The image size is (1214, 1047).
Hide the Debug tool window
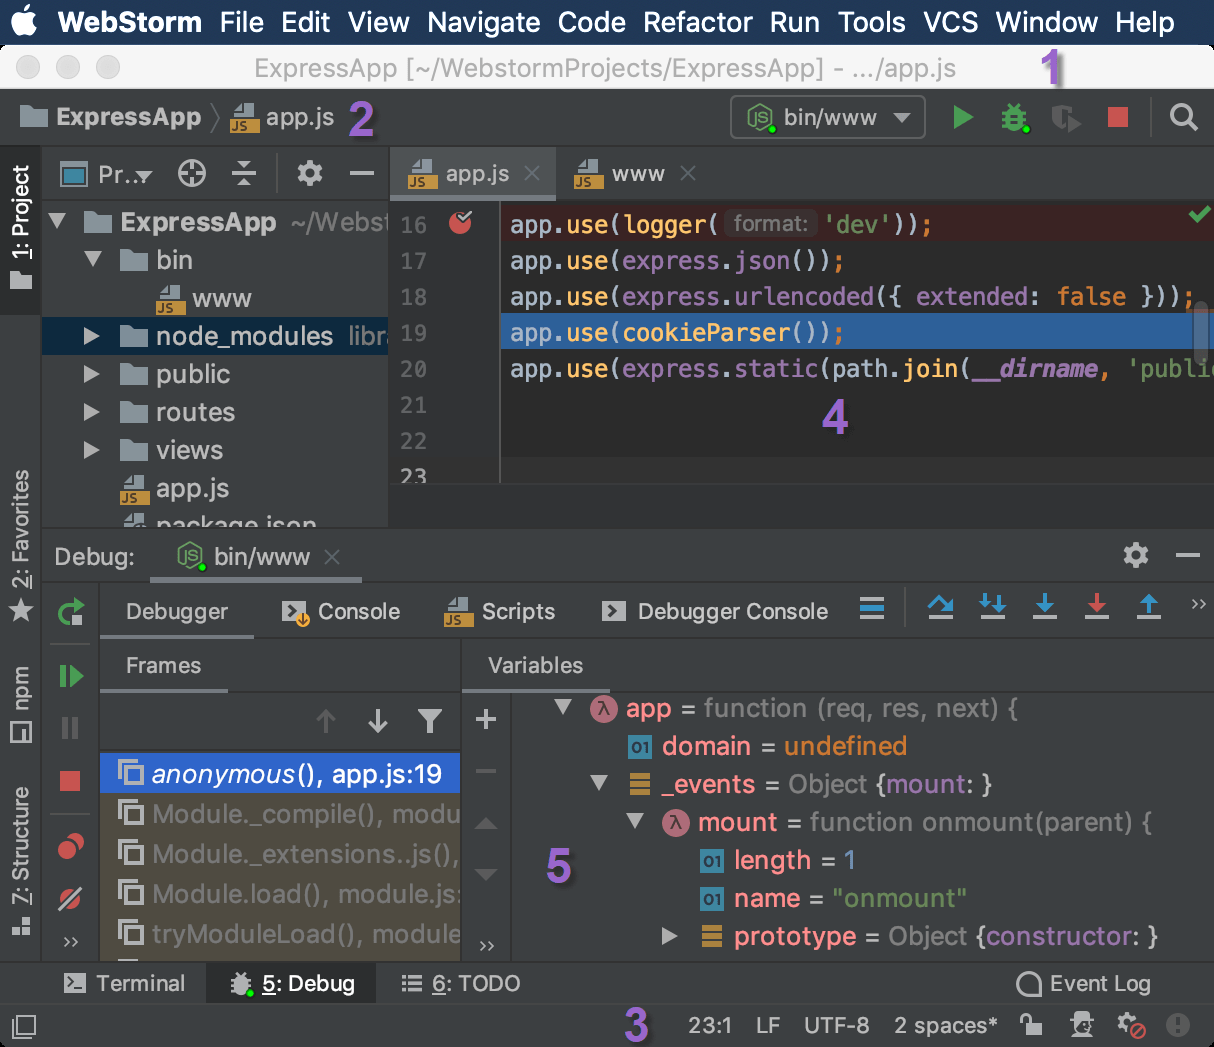pyautogui.click(x=1188, y=555)
